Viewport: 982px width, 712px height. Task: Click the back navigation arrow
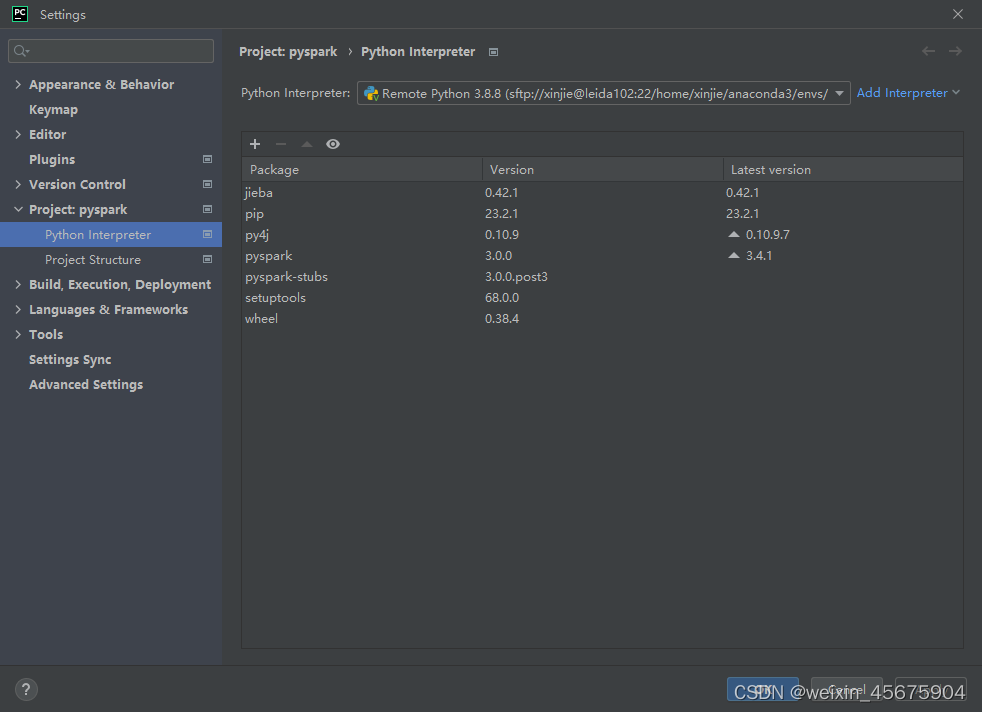pyautogui.click(x=927, y=51)
